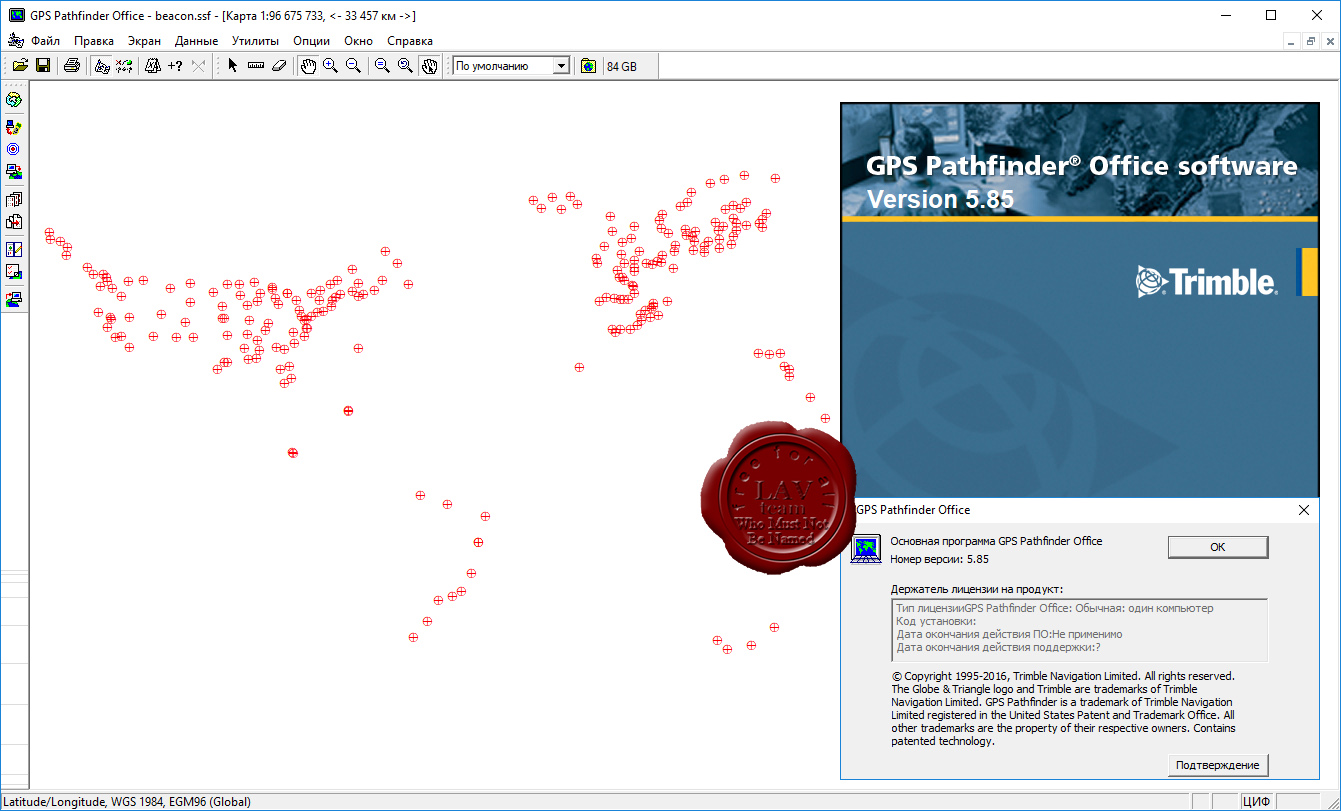1341x811 pixels.
Task: Click the license holder information box
Action: pyautogui.click(x=1079, y=629)
